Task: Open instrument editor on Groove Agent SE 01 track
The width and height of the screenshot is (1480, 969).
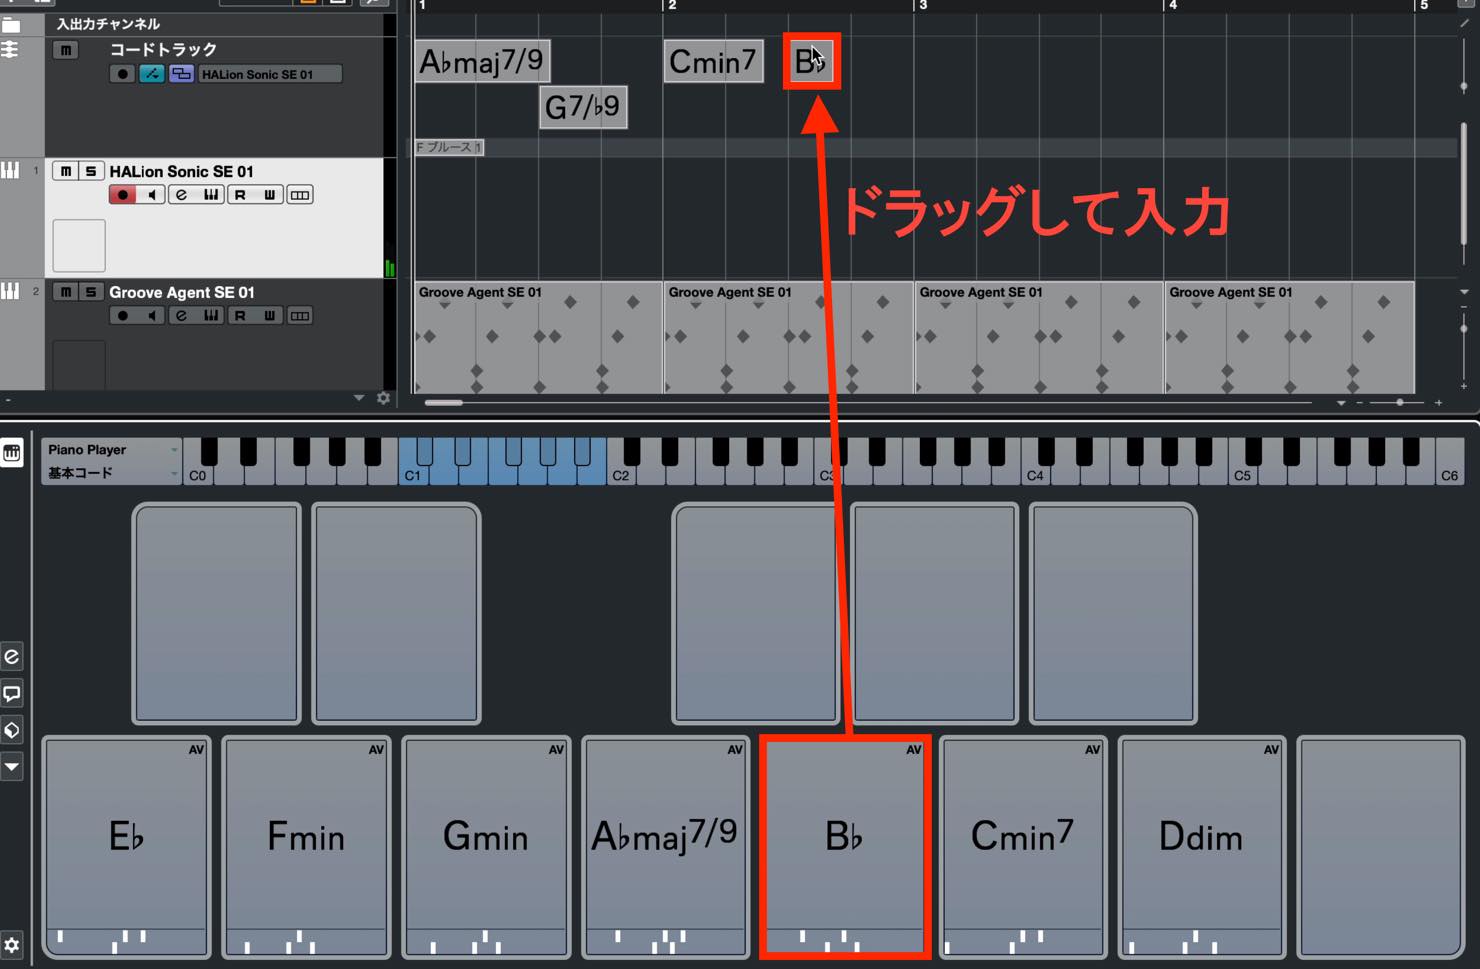Action: tap(211, 316)
